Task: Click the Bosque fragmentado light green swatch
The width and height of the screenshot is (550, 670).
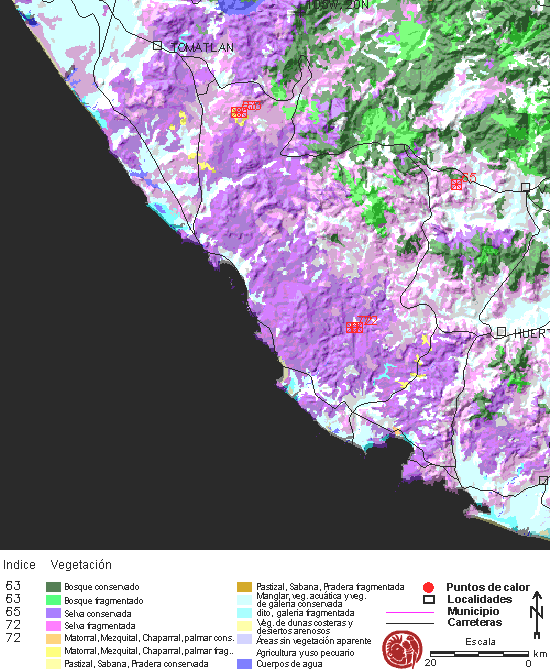Action: 53,600
